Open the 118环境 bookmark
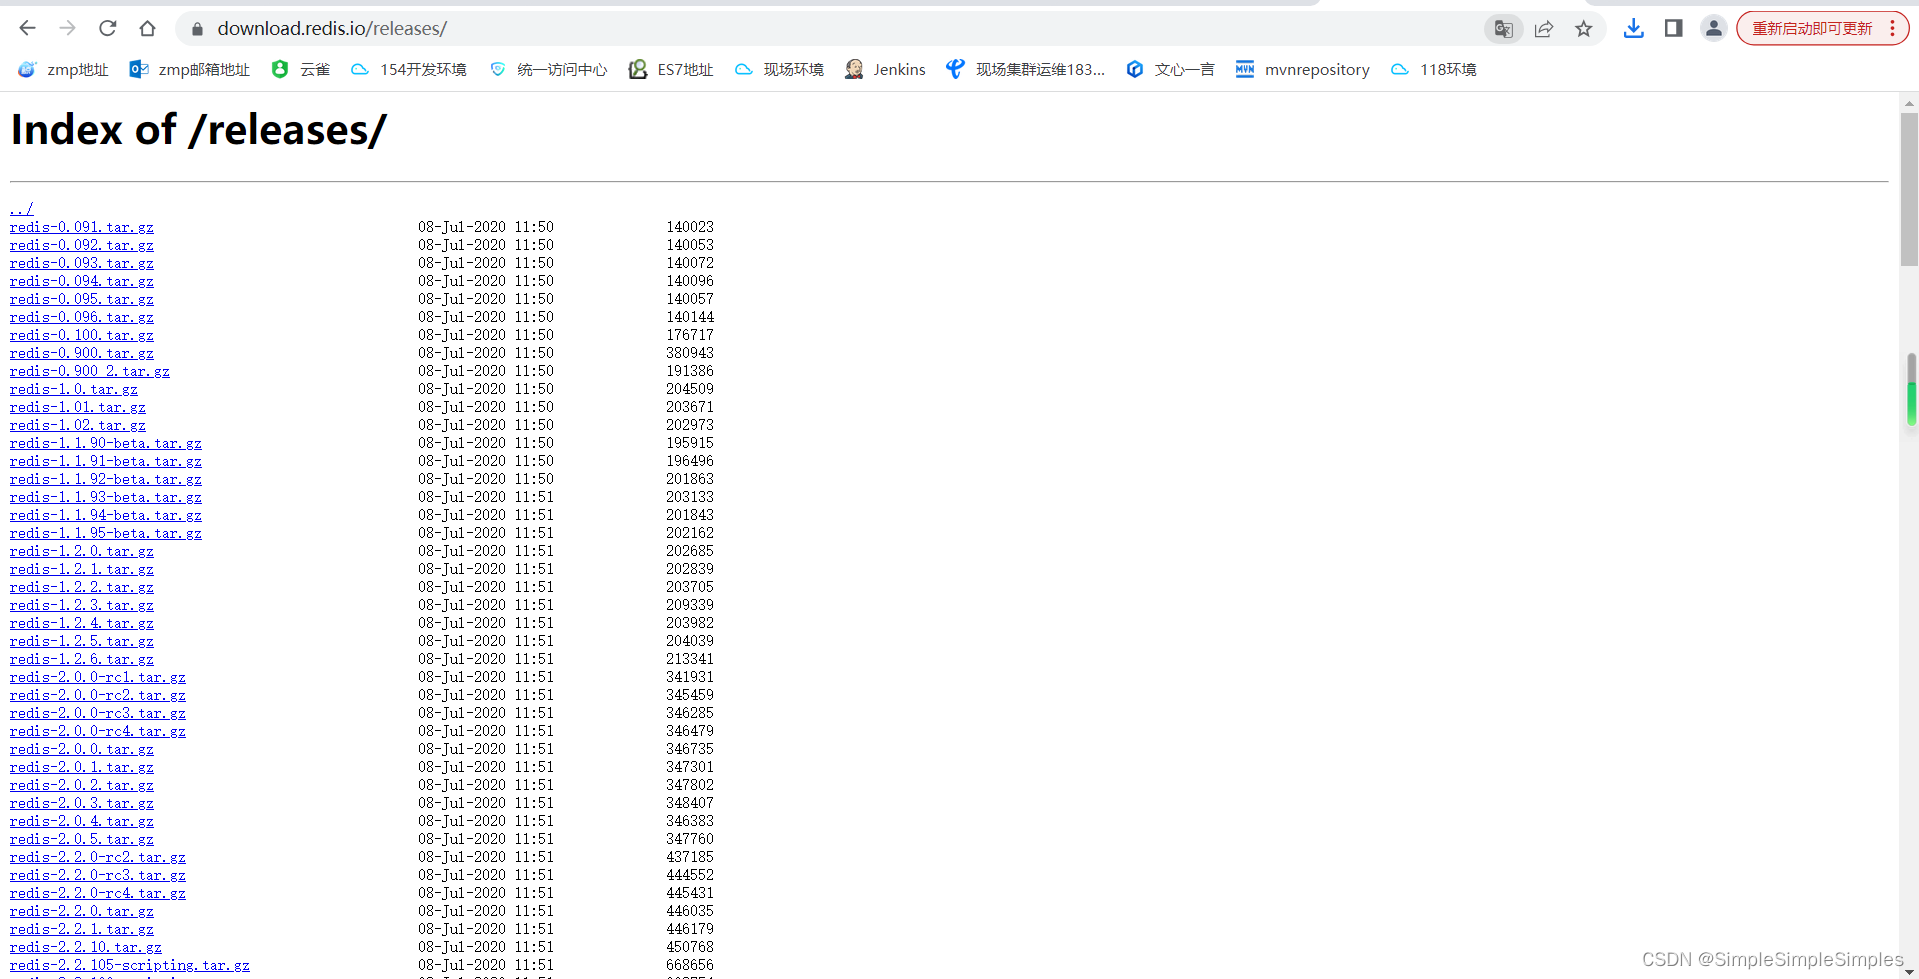1919x979 pixels. (1434, 69)
